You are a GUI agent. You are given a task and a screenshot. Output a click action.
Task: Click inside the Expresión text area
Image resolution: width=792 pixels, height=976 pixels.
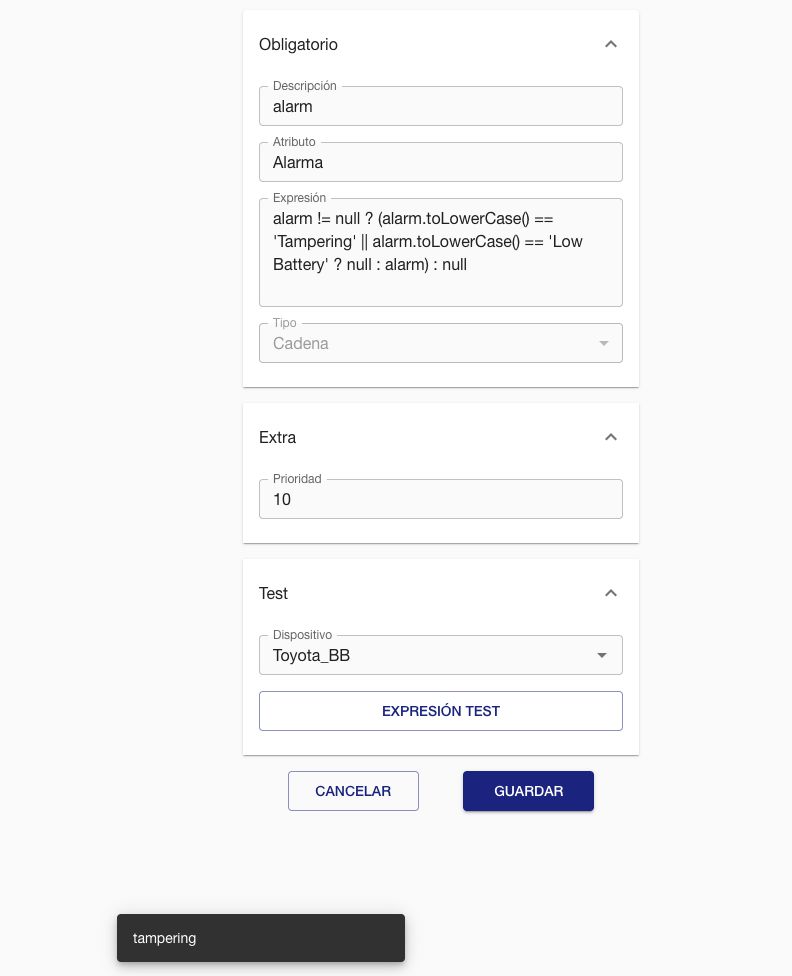click(440, 242)
